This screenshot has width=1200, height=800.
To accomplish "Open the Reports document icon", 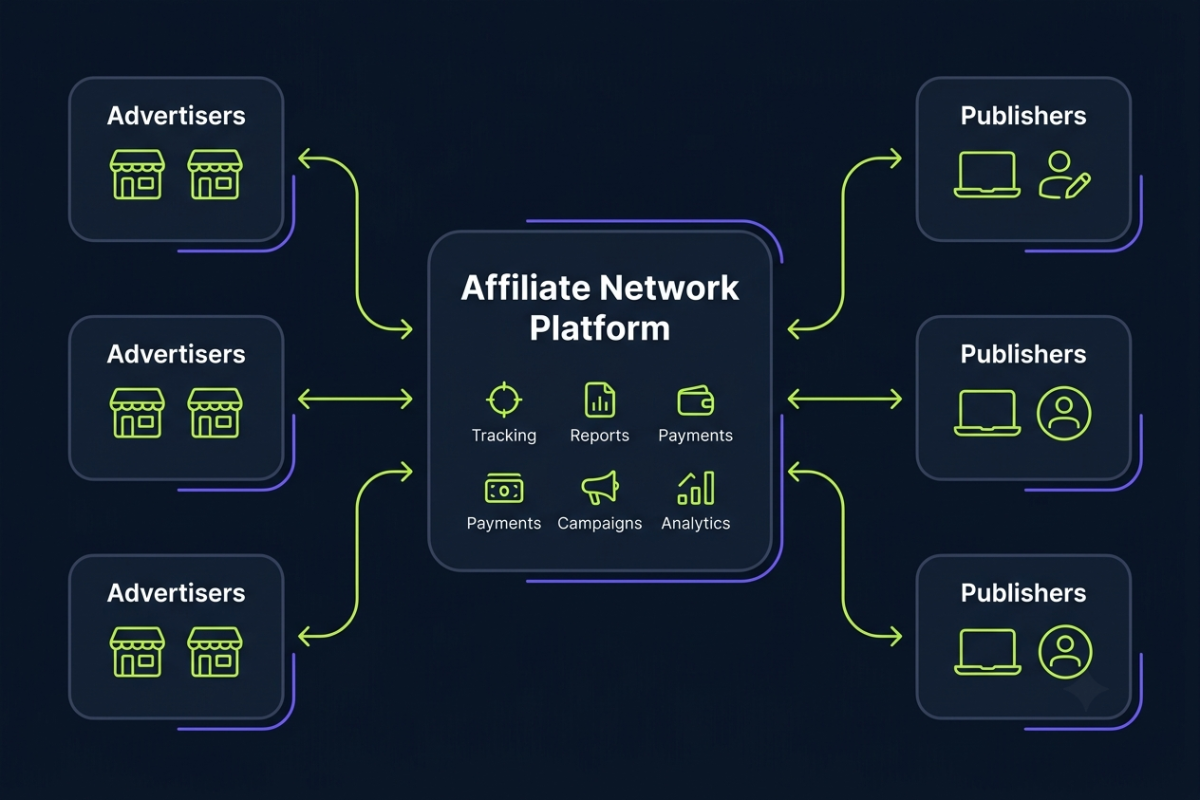I will [x=600, y=400].
